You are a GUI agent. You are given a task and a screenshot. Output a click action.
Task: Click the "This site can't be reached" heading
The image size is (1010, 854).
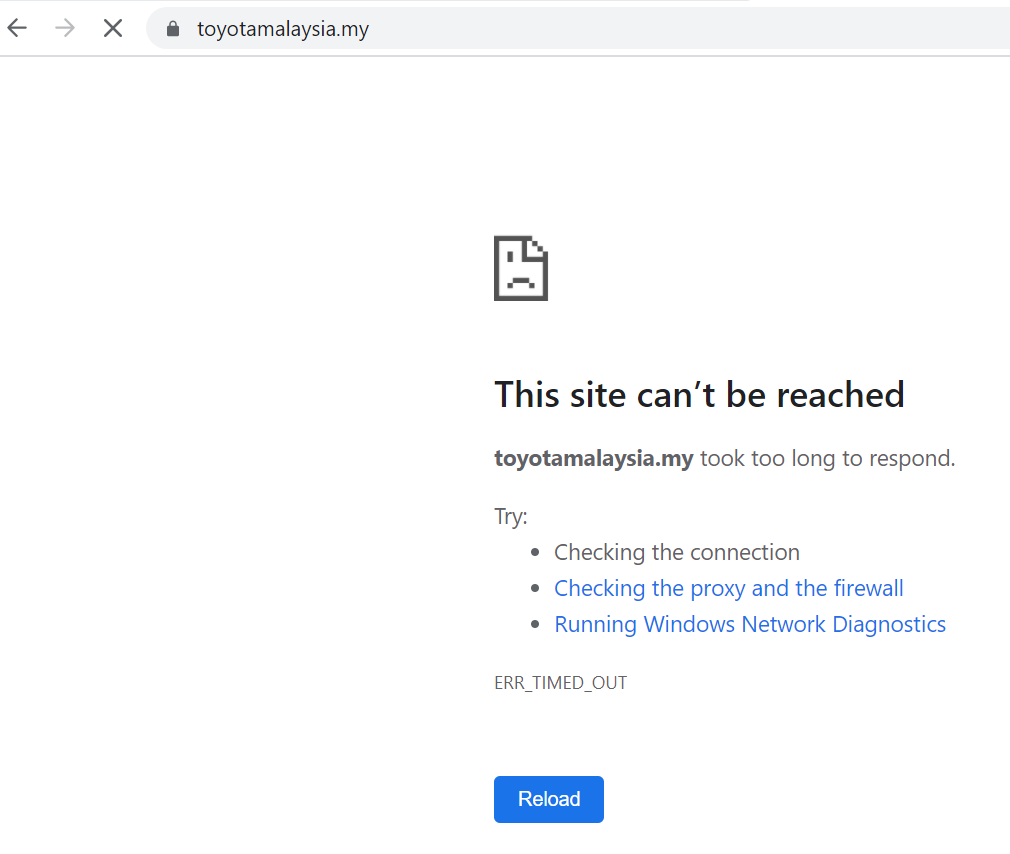699,395
